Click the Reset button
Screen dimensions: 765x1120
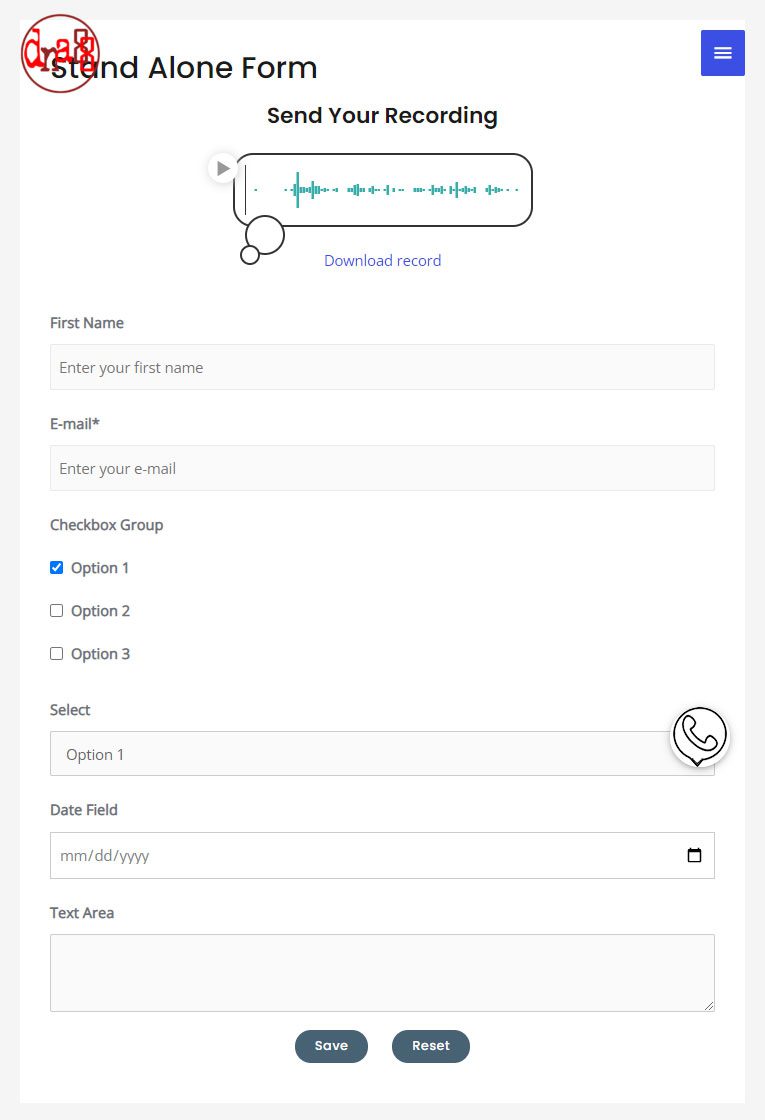point(431,1046)
